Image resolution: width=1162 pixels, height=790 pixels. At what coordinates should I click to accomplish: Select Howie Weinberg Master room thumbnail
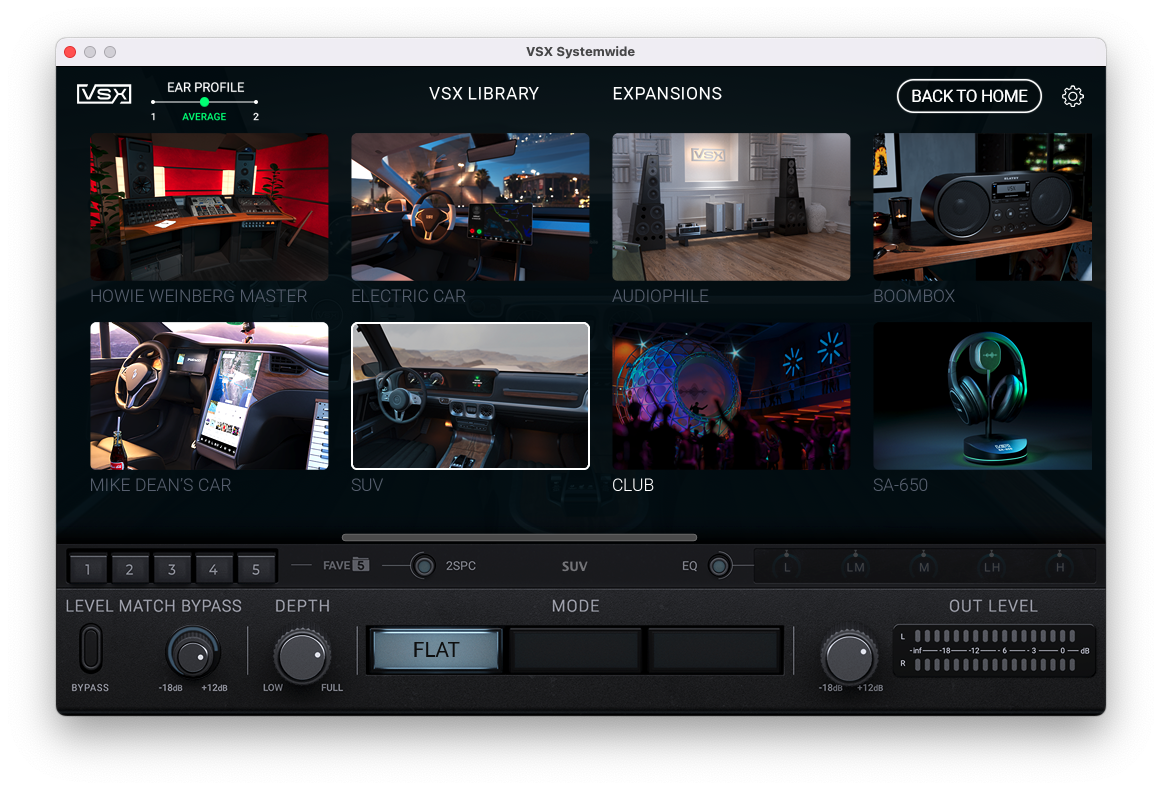point(209,207)
